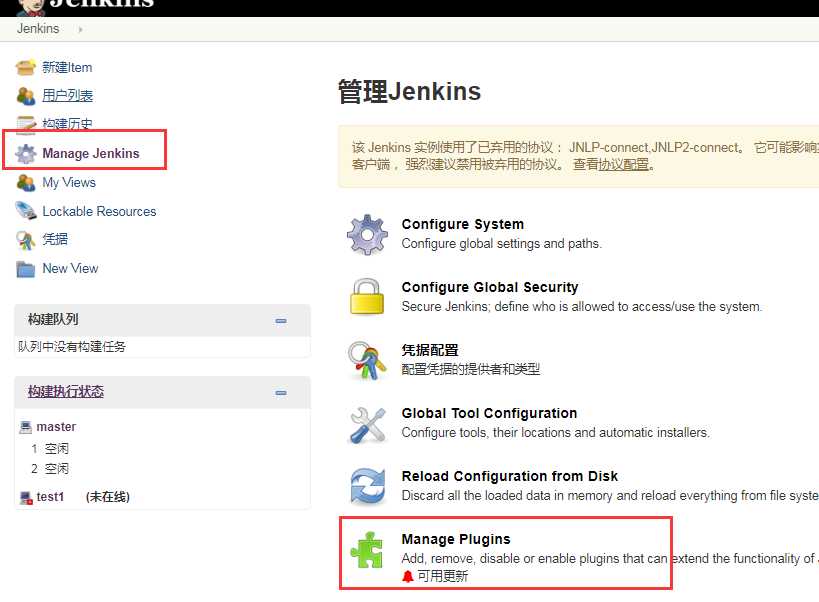
Task: Open Manage Plugins heading
Action: click(x=456, y=539)
